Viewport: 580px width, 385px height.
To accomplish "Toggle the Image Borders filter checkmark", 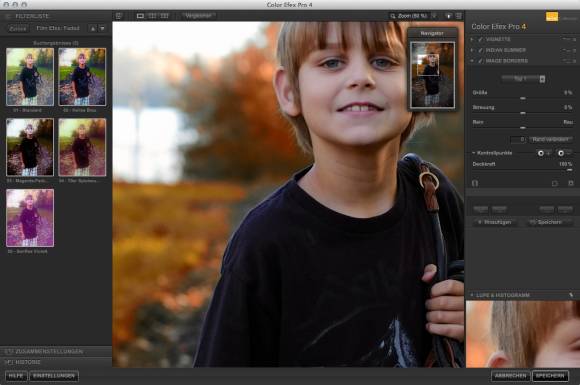I will pos(480,61).
